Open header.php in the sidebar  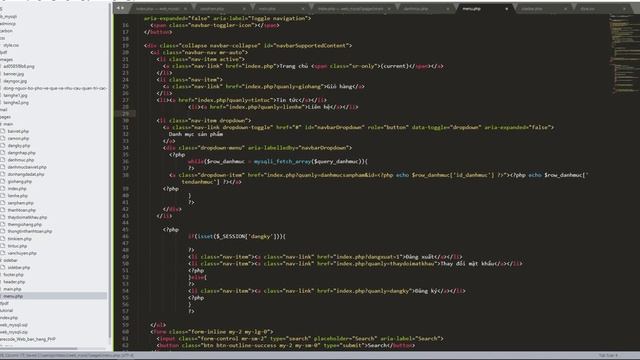click(x=14, y=282)
